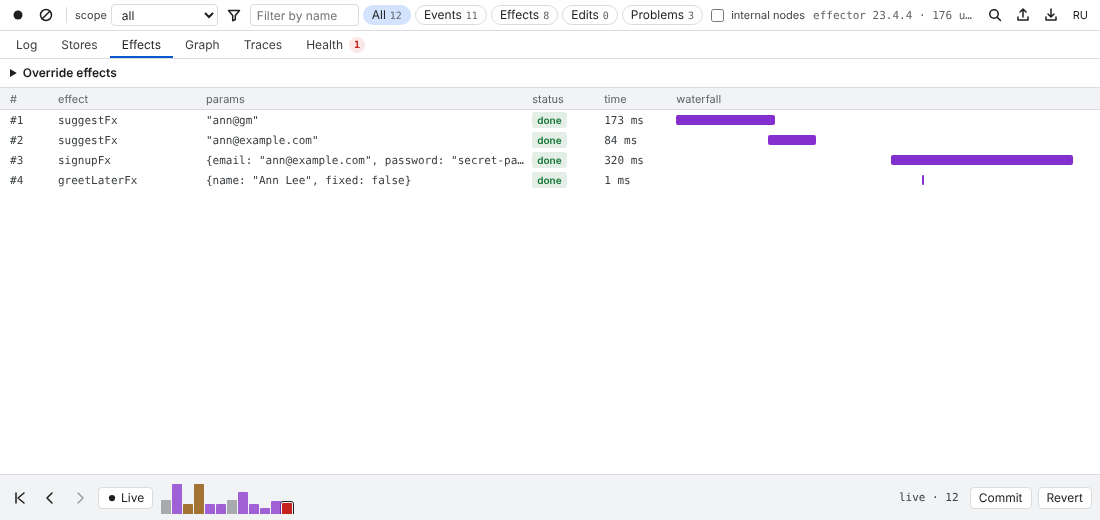Open the scope dropdown set to all
1100x520 pixels.
[165, 15]
